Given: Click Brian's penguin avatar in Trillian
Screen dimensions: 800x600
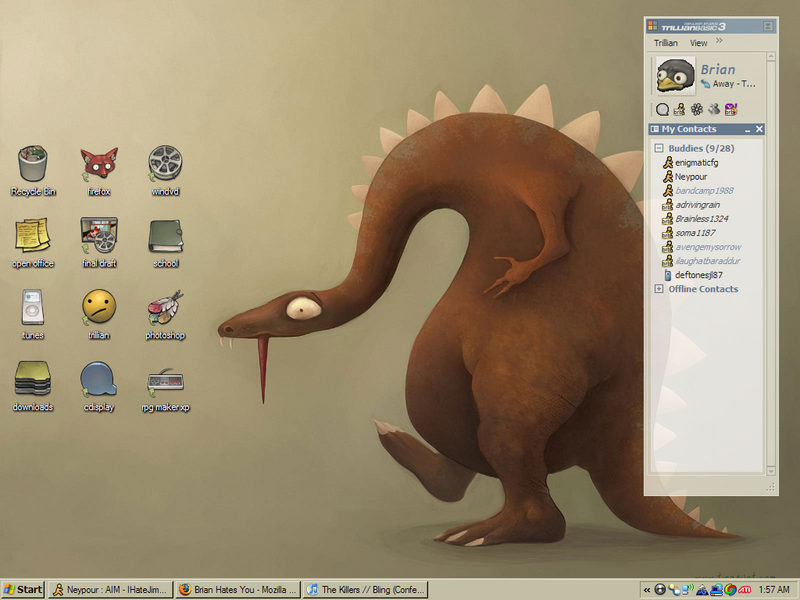Looking at the screenshot, I should coord(675,76).
